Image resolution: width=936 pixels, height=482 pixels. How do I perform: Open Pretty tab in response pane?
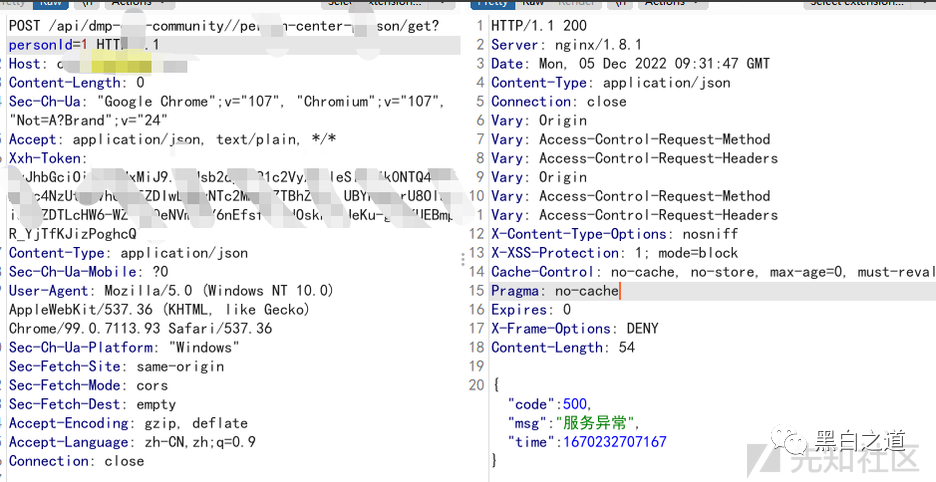491,3
